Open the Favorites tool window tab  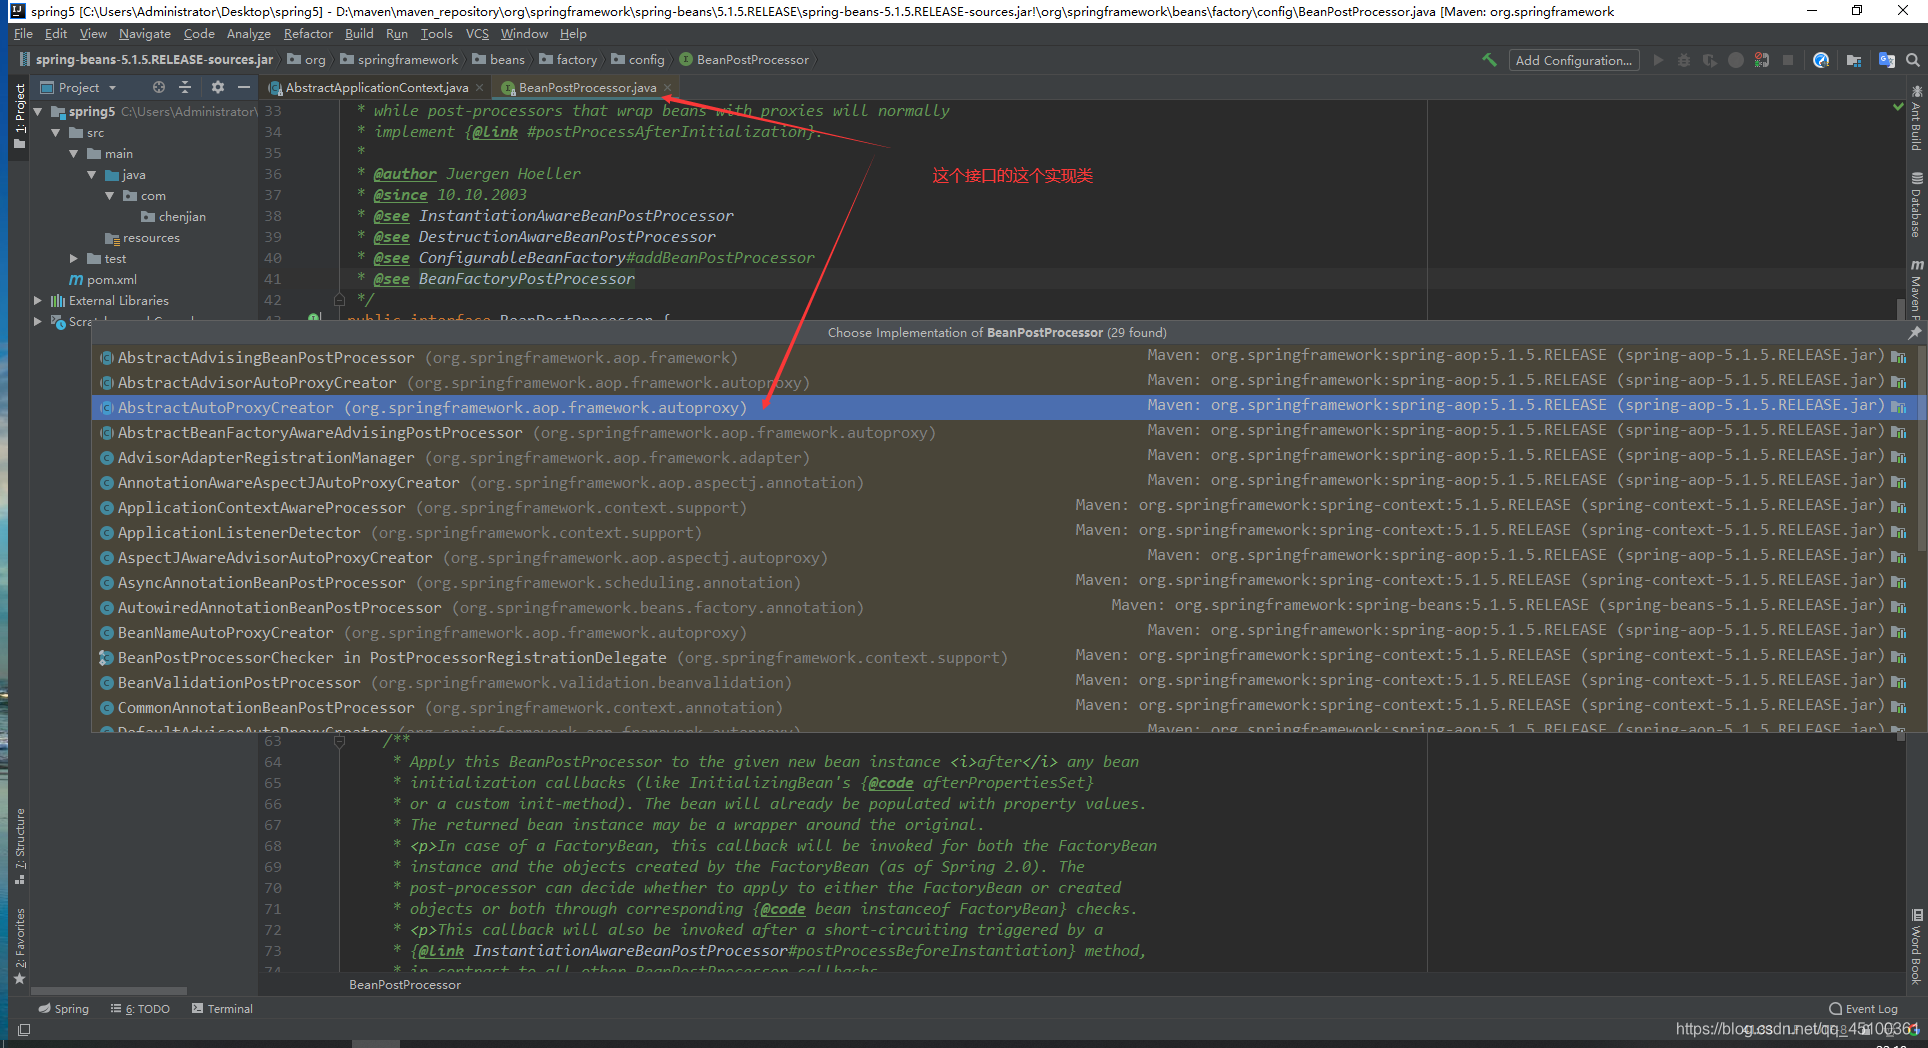(x=19, y=945)
